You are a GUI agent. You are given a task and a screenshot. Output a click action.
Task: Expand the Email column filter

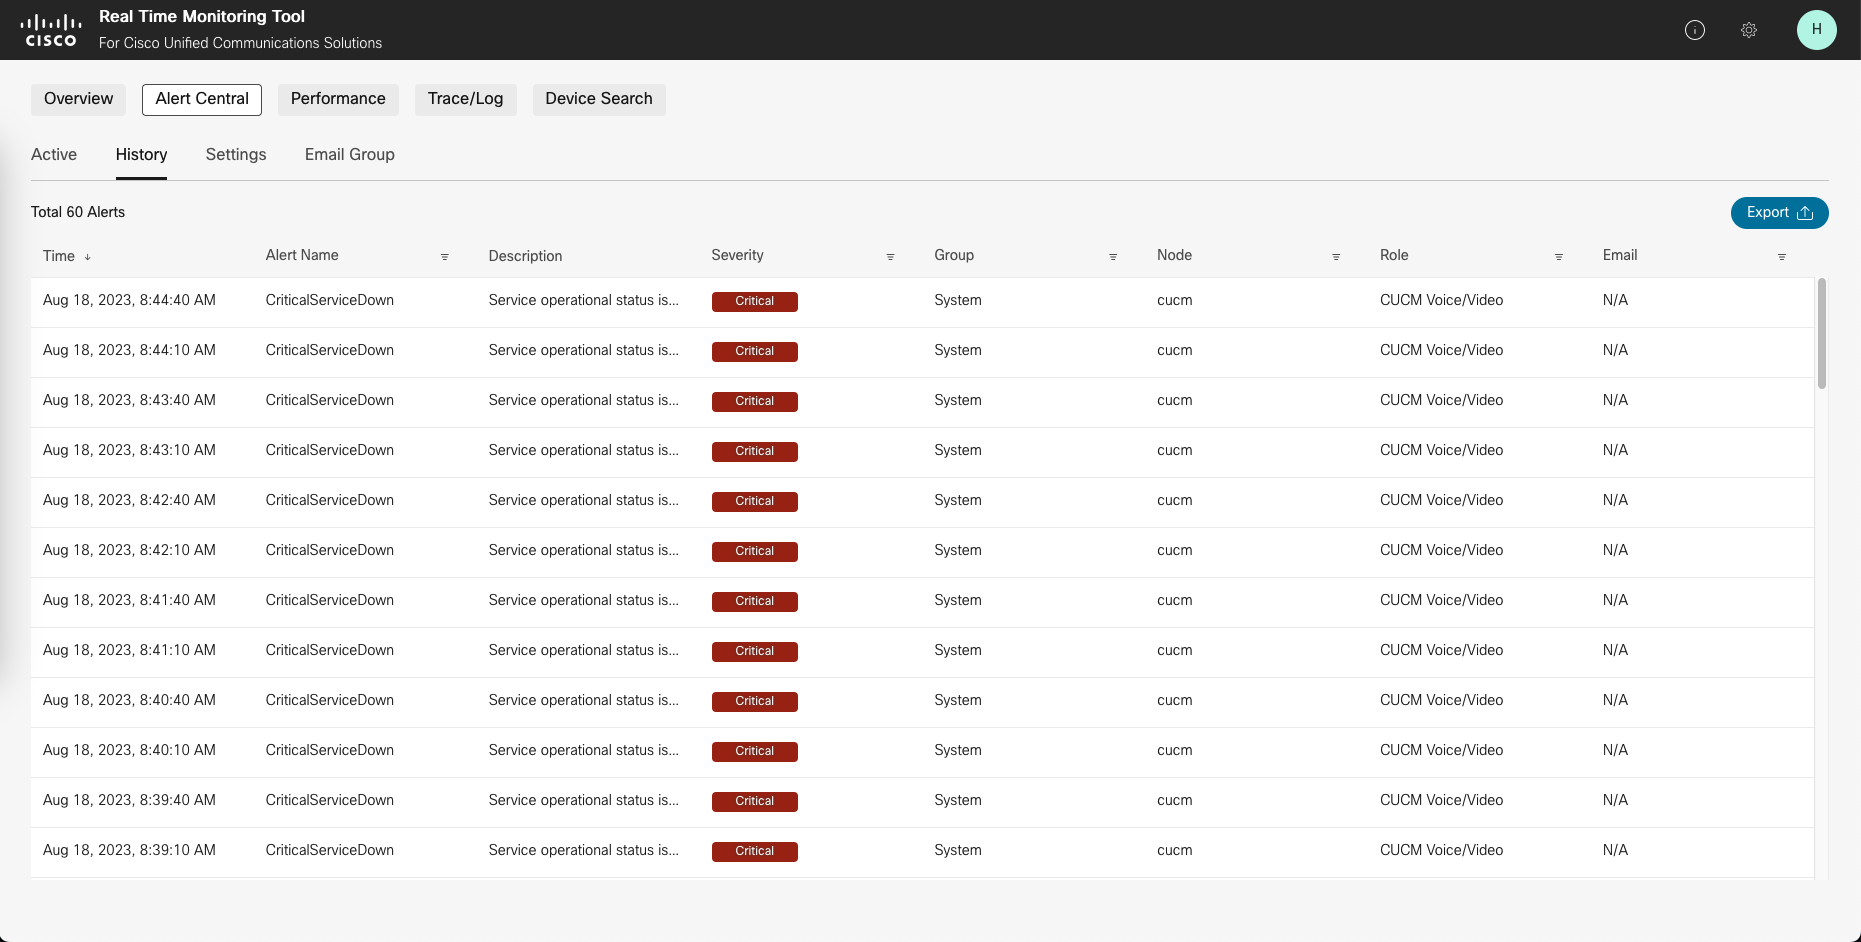[1781, 257]
